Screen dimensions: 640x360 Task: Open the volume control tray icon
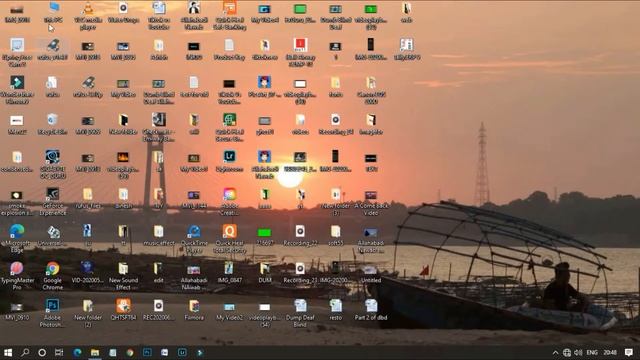578,353
